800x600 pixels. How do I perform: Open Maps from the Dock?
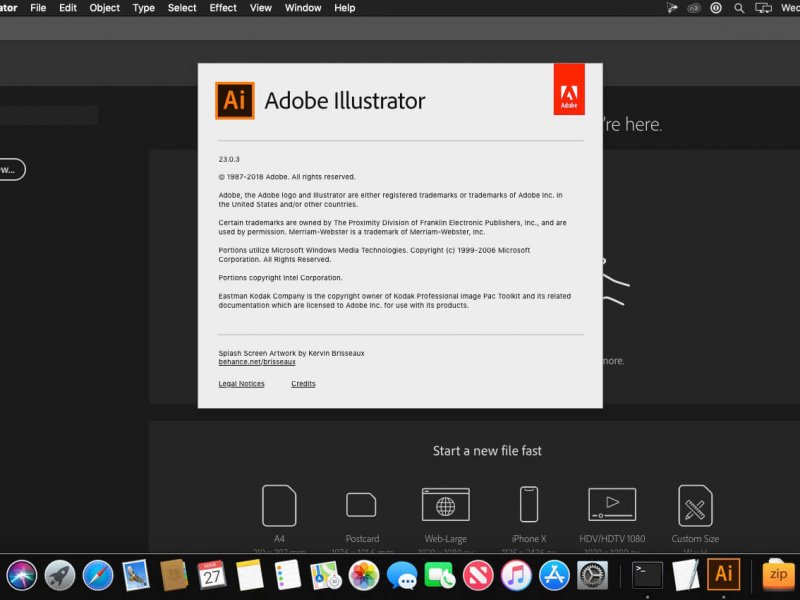pos(326,575)
